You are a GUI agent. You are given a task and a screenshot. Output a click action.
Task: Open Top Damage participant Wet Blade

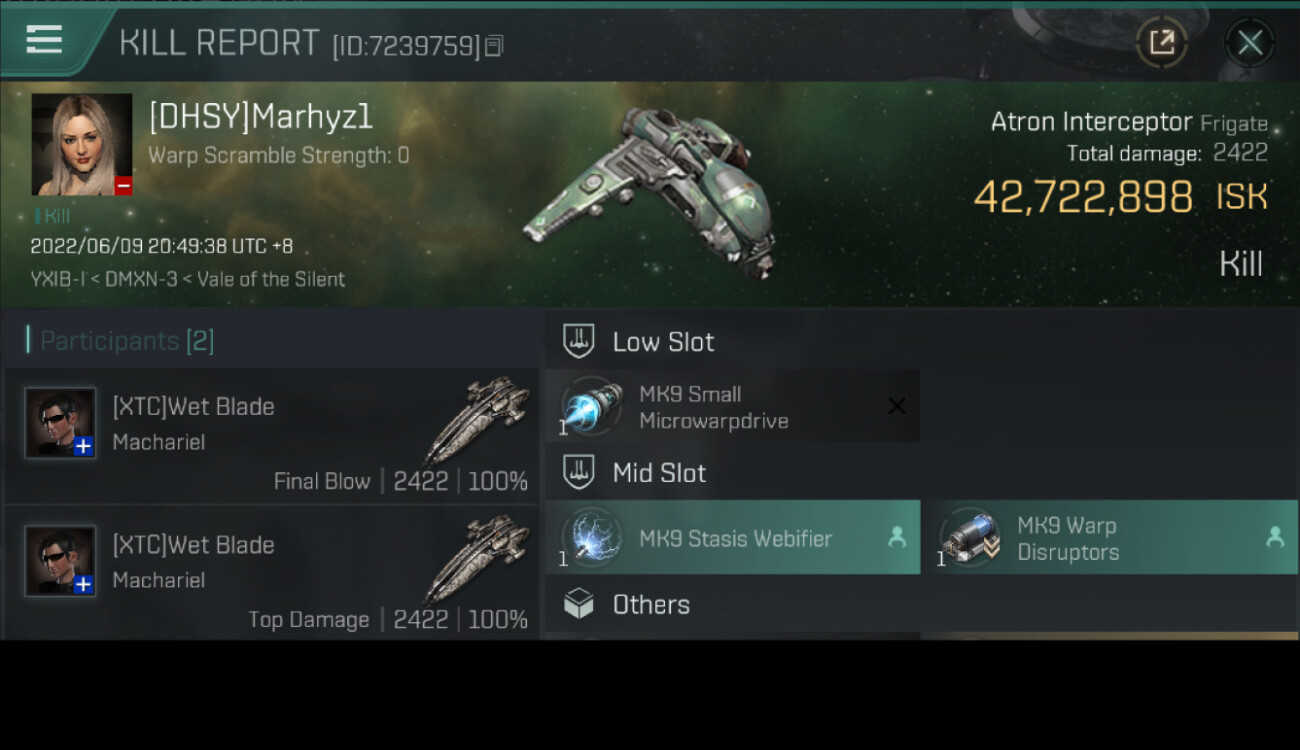coord(272,574)
